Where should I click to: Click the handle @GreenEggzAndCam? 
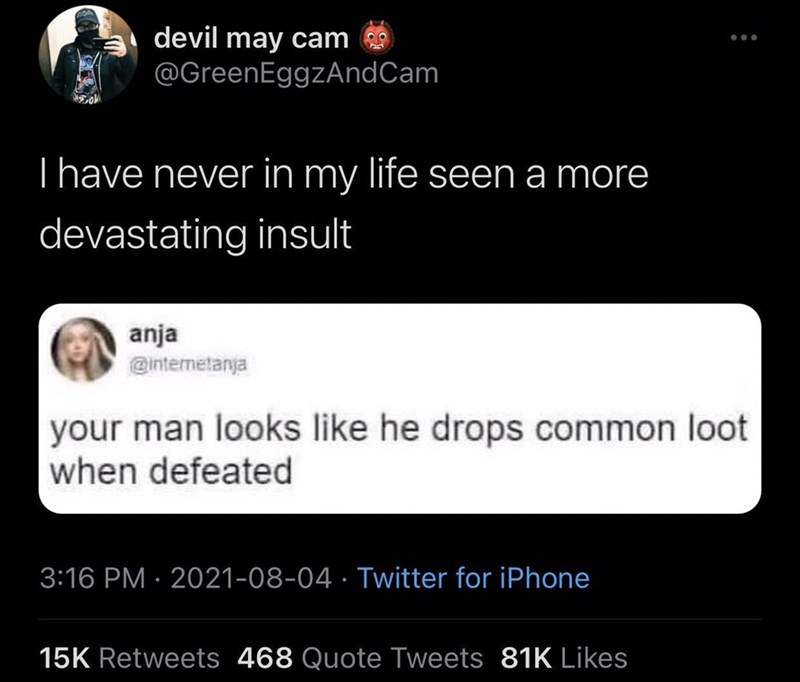298,72
